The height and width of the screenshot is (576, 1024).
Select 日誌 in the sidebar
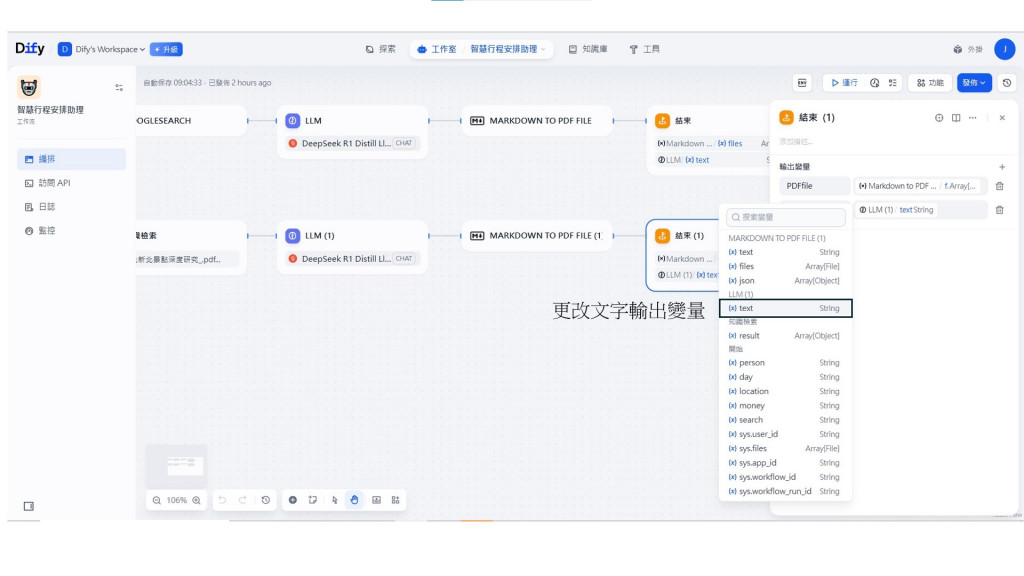pos(71,206)
